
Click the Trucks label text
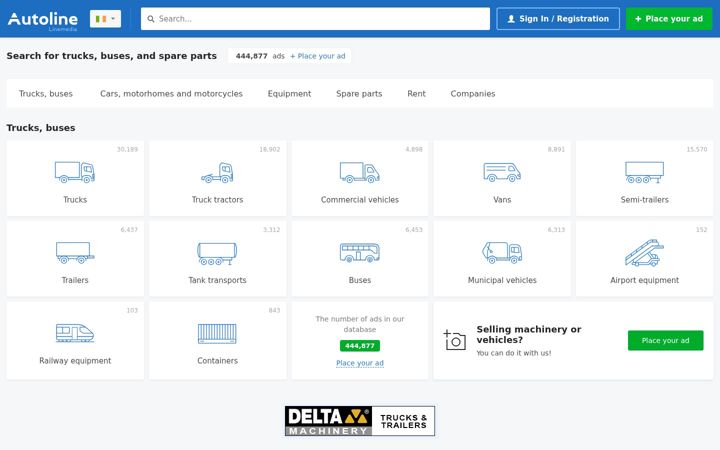75,200
